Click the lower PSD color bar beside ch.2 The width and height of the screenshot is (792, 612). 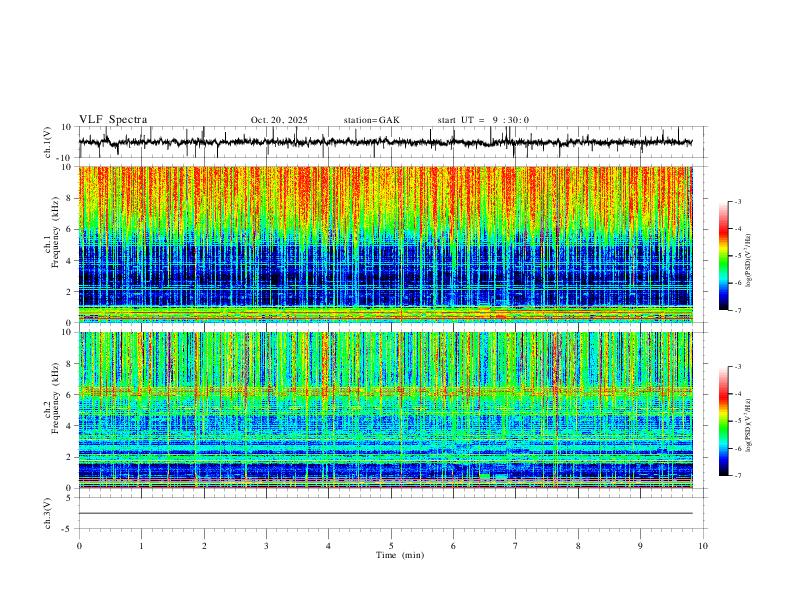coord(723,421)
